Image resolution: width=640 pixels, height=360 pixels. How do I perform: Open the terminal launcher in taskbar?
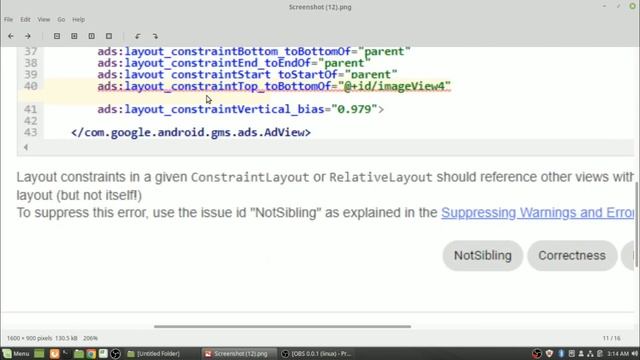(66, 353)
